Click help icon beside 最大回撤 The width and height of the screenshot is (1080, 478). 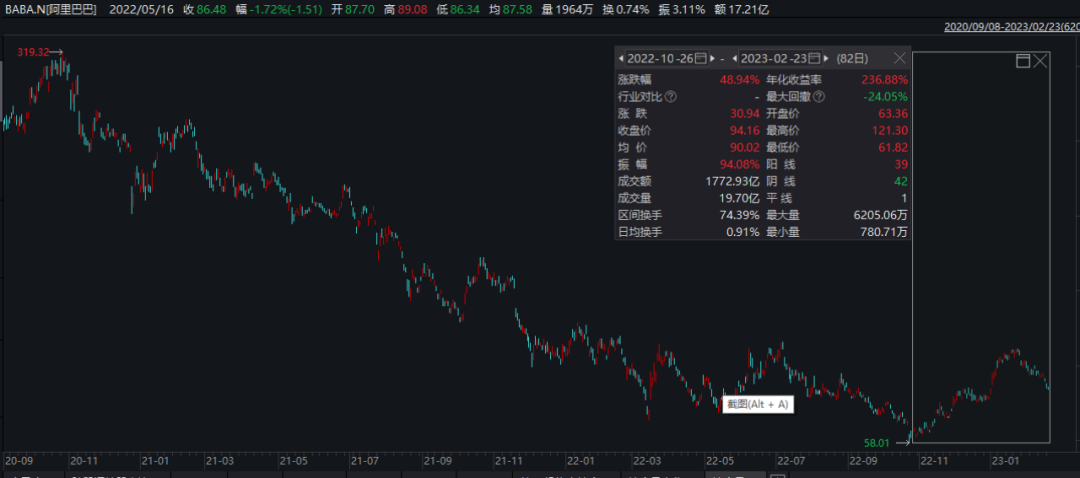[819, 97]
